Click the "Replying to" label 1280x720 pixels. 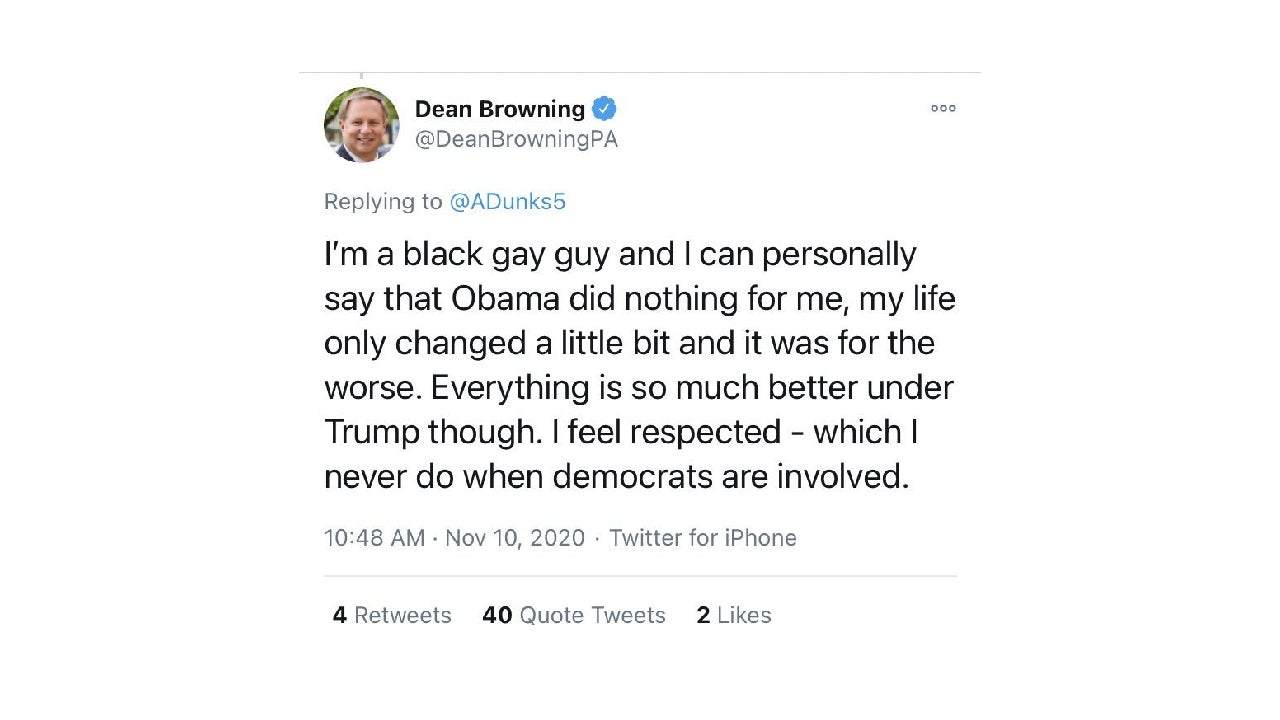pos(383,201)
